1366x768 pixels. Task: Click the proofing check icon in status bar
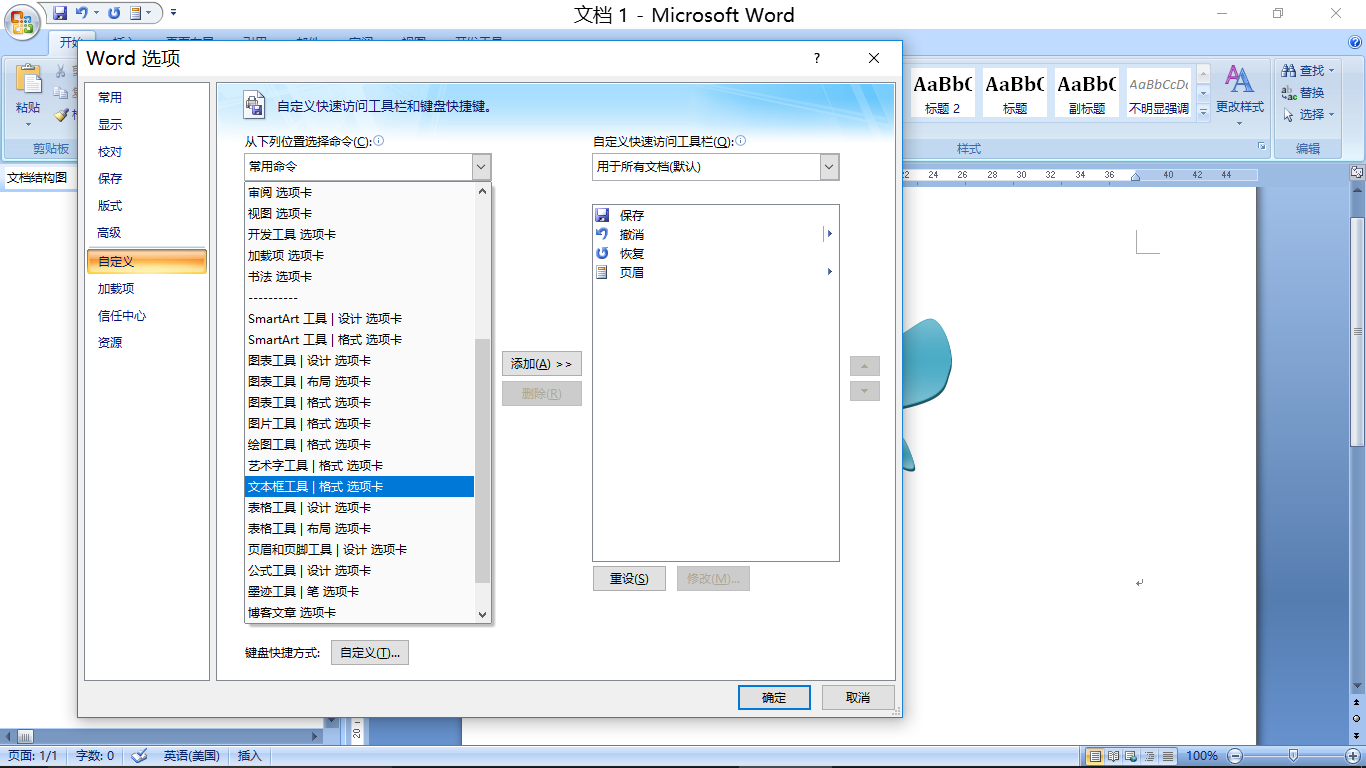click(139, 756)
